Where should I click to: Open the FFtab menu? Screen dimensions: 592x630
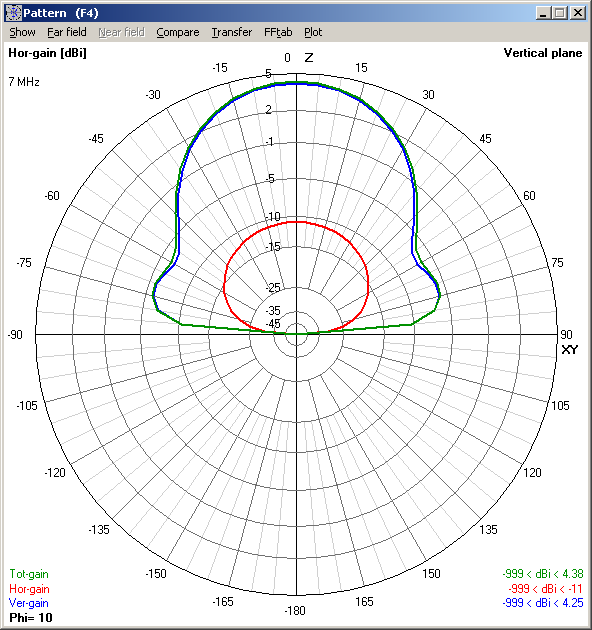click(278, 32)
